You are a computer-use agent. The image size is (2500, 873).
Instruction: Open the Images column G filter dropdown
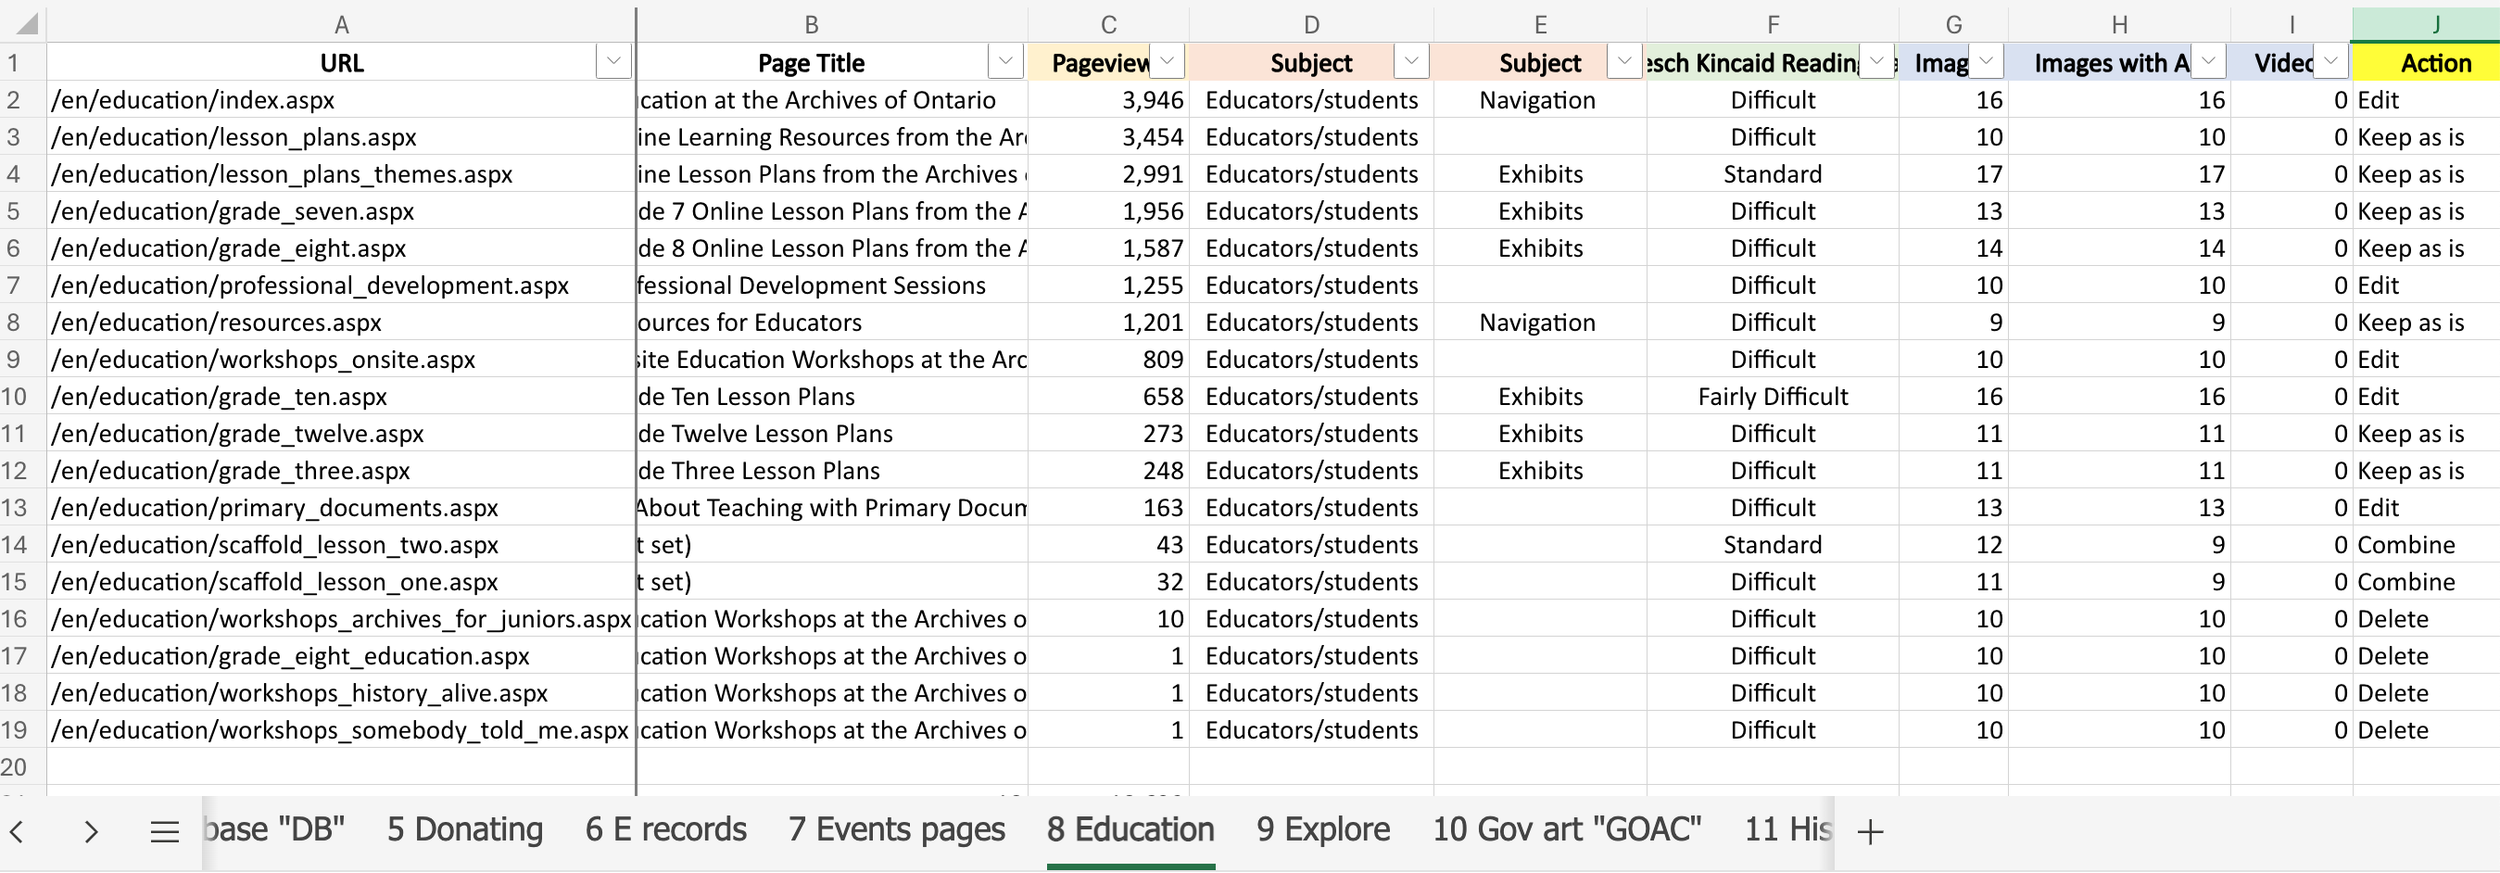[1986, 62]
